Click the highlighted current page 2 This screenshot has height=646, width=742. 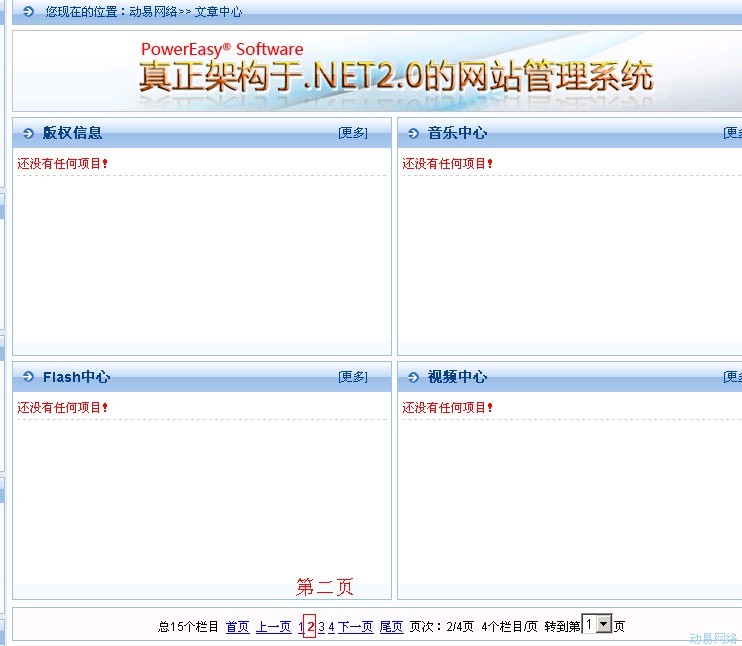310,627
